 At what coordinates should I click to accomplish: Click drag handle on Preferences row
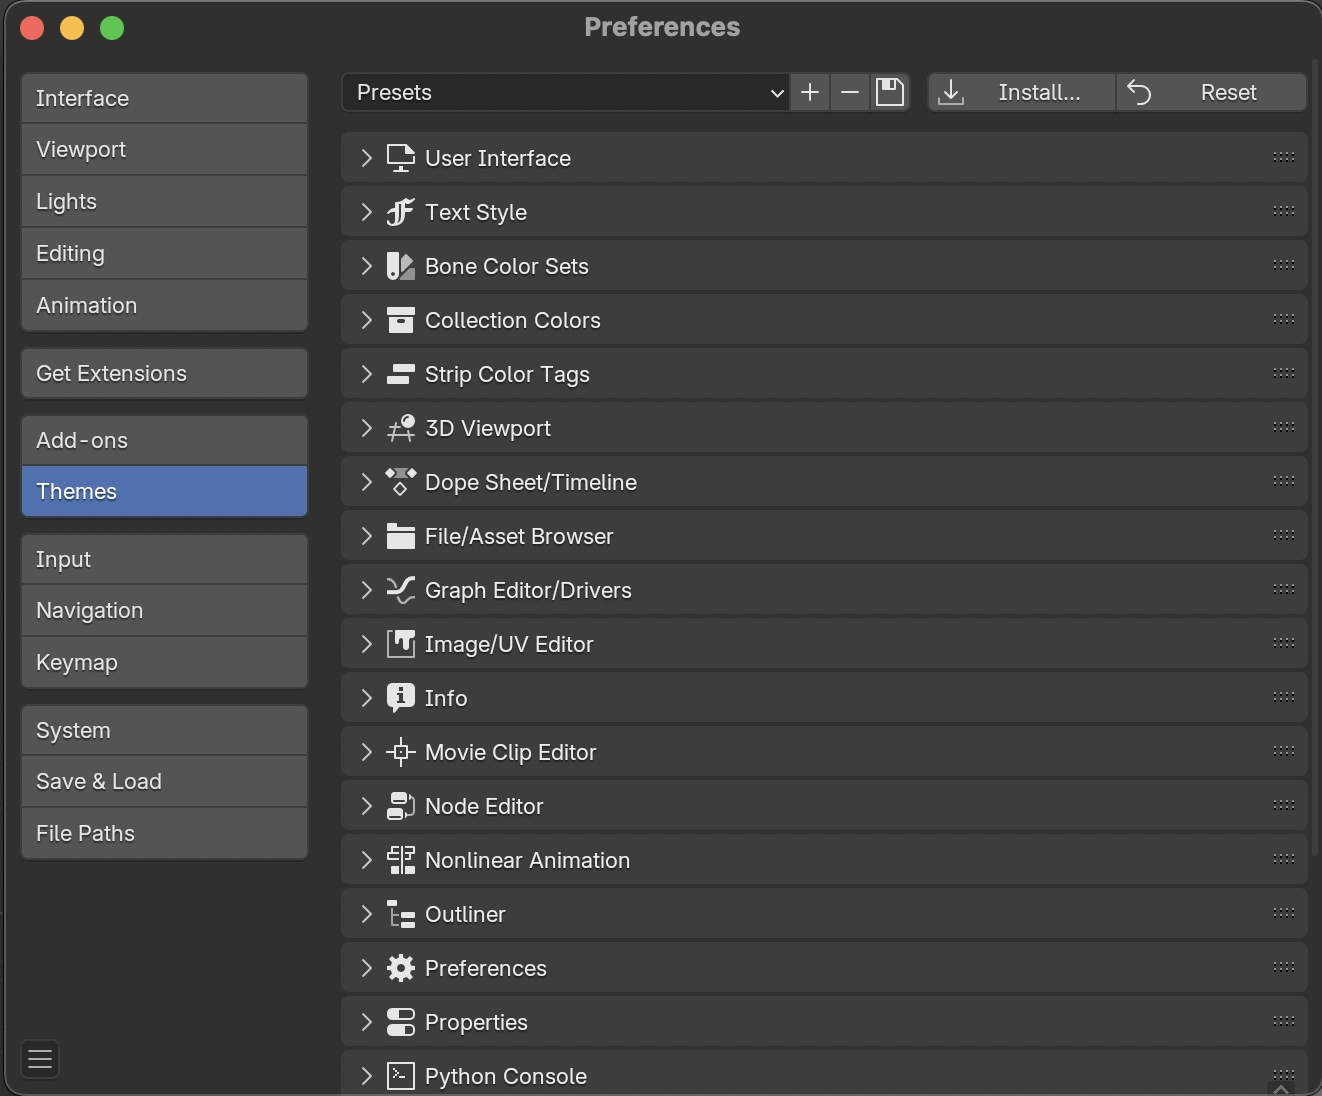point(1284,967)
